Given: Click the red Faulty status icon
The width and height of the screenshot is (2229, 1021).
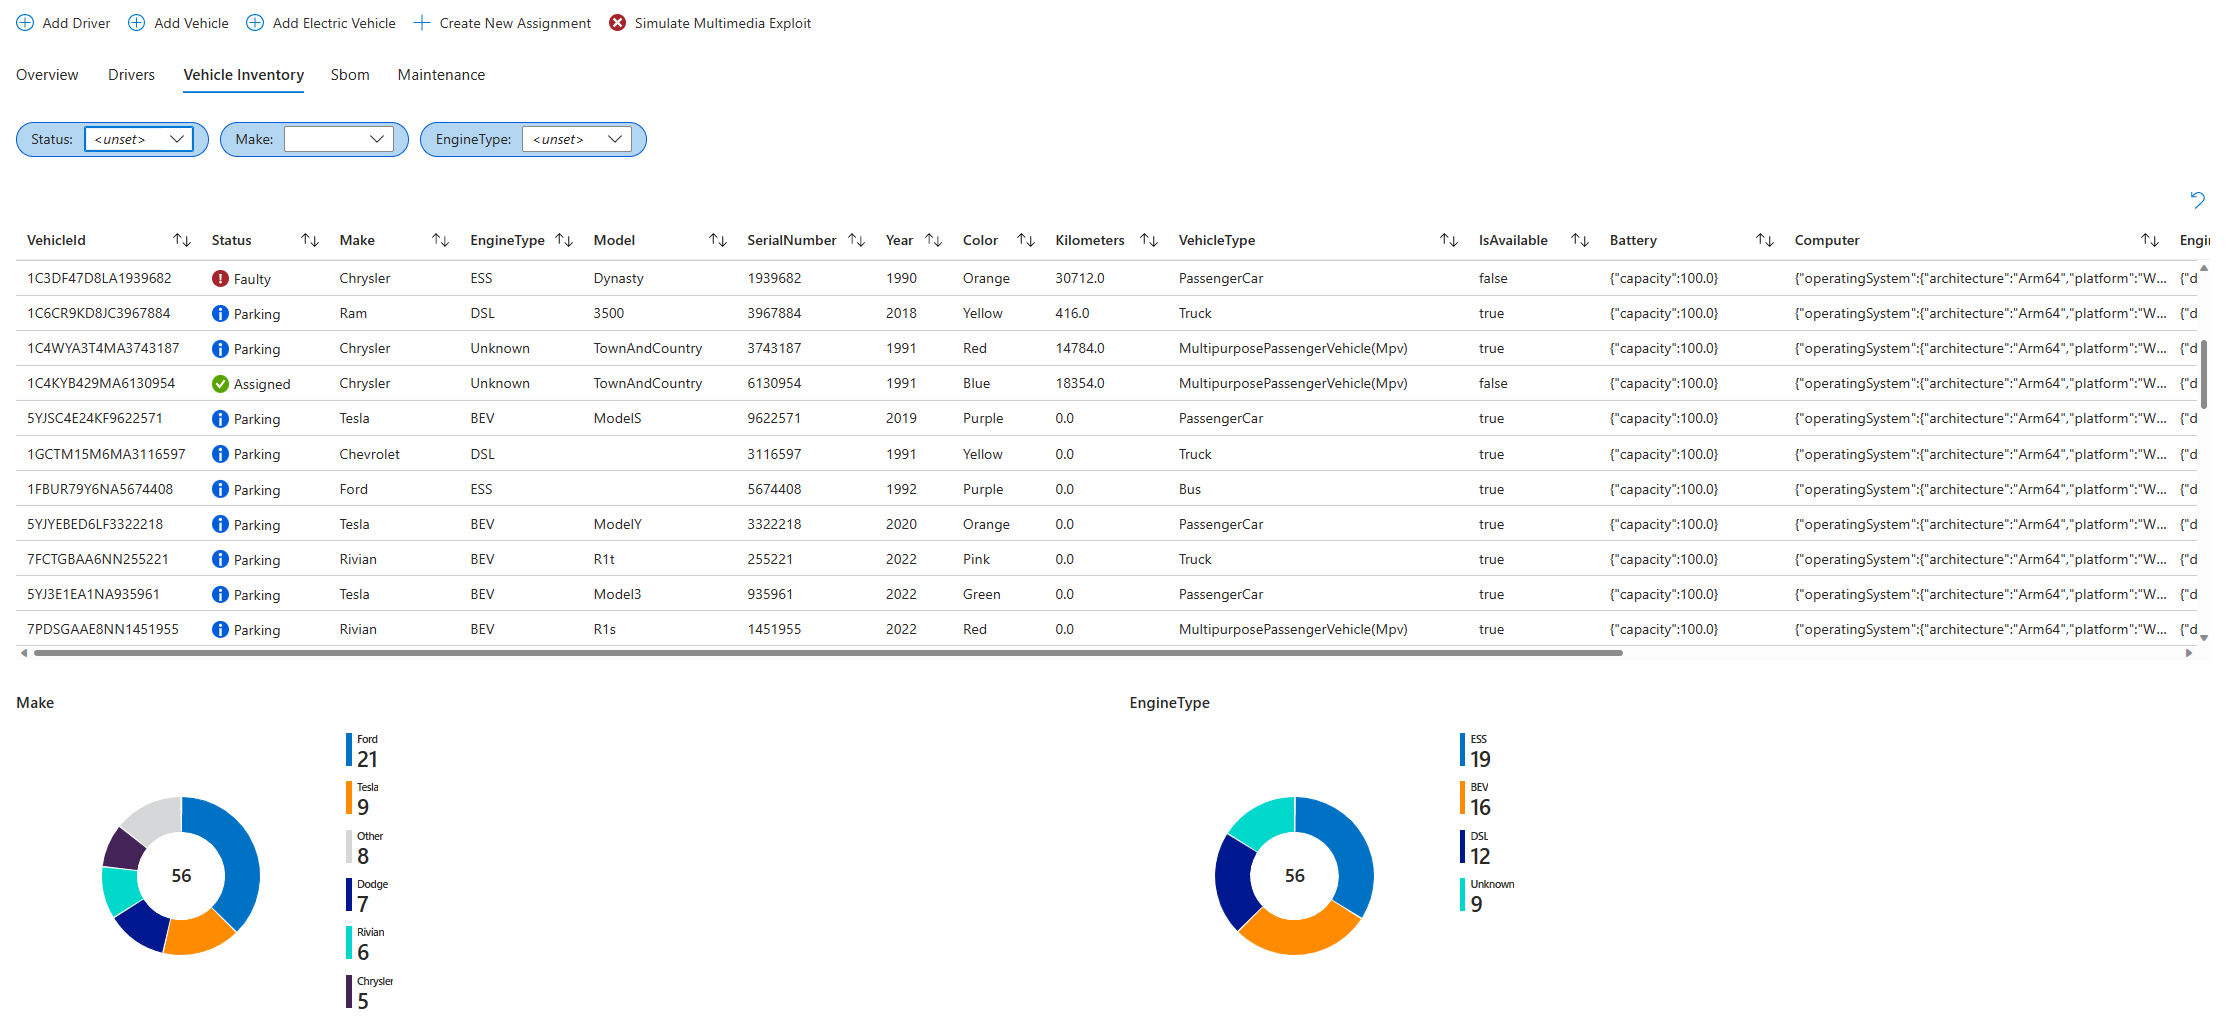Looking at the screenshot, I should point(220,279).
